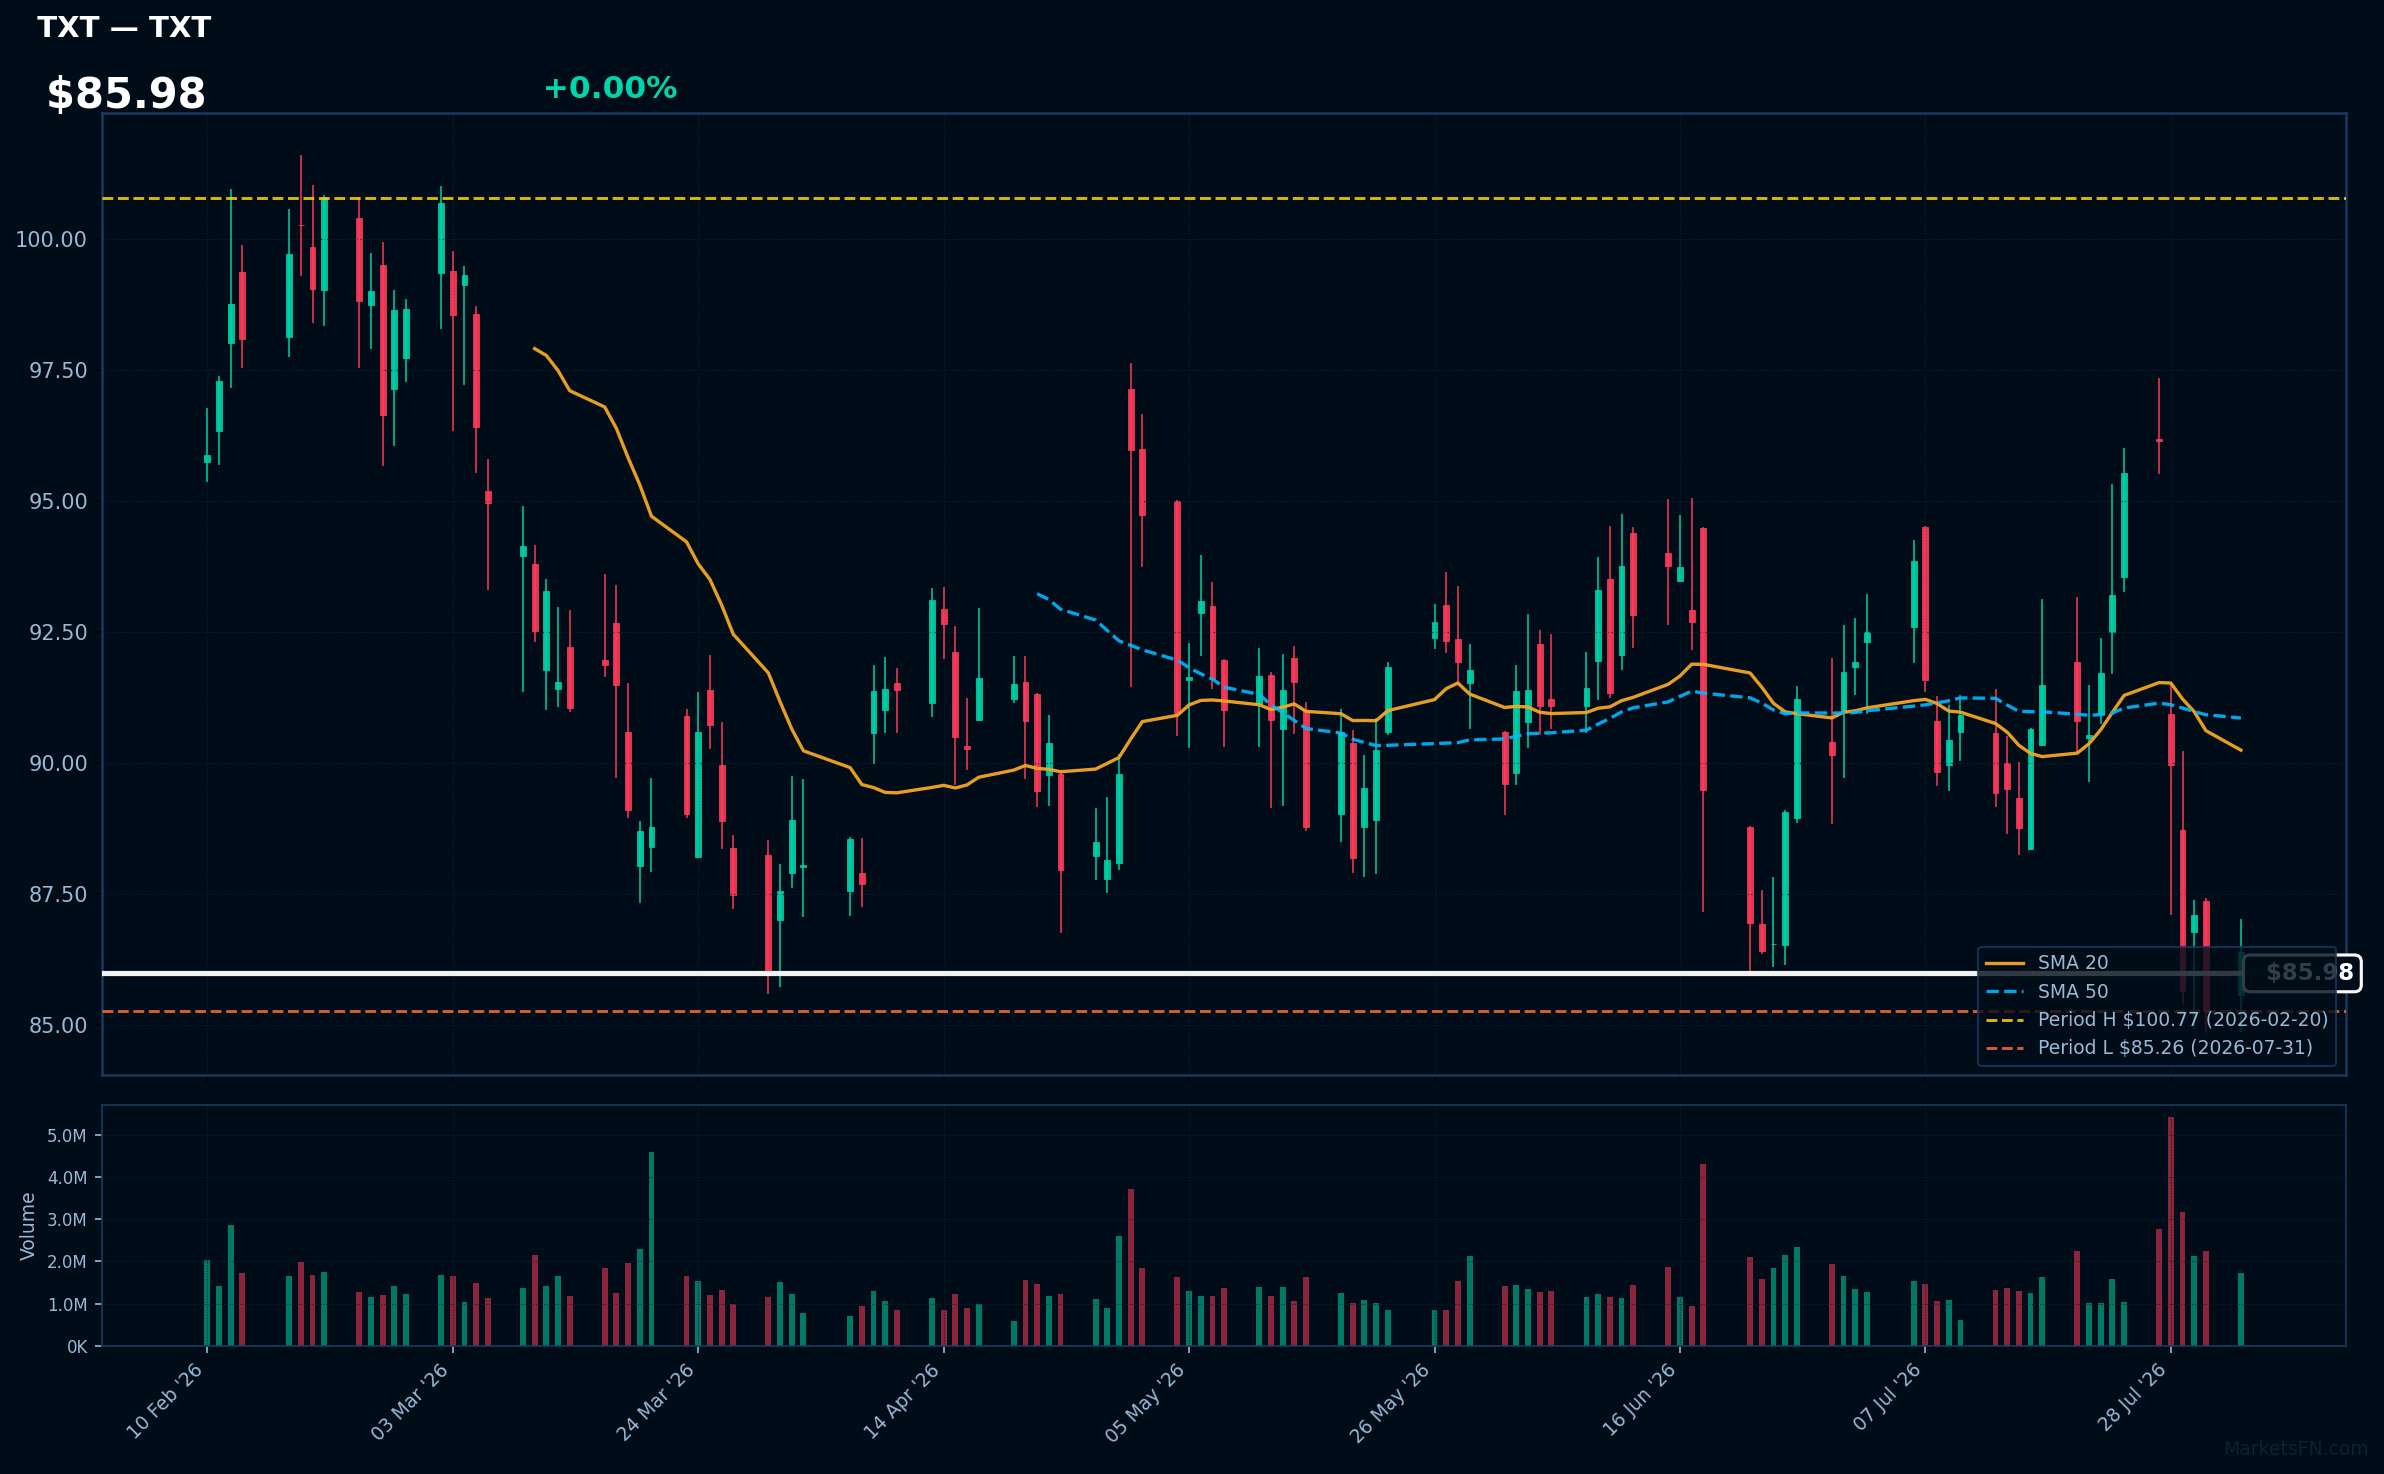
Task: Click the tallest volume bar near 28 Jul
Action: (x=2171, y=1232)
